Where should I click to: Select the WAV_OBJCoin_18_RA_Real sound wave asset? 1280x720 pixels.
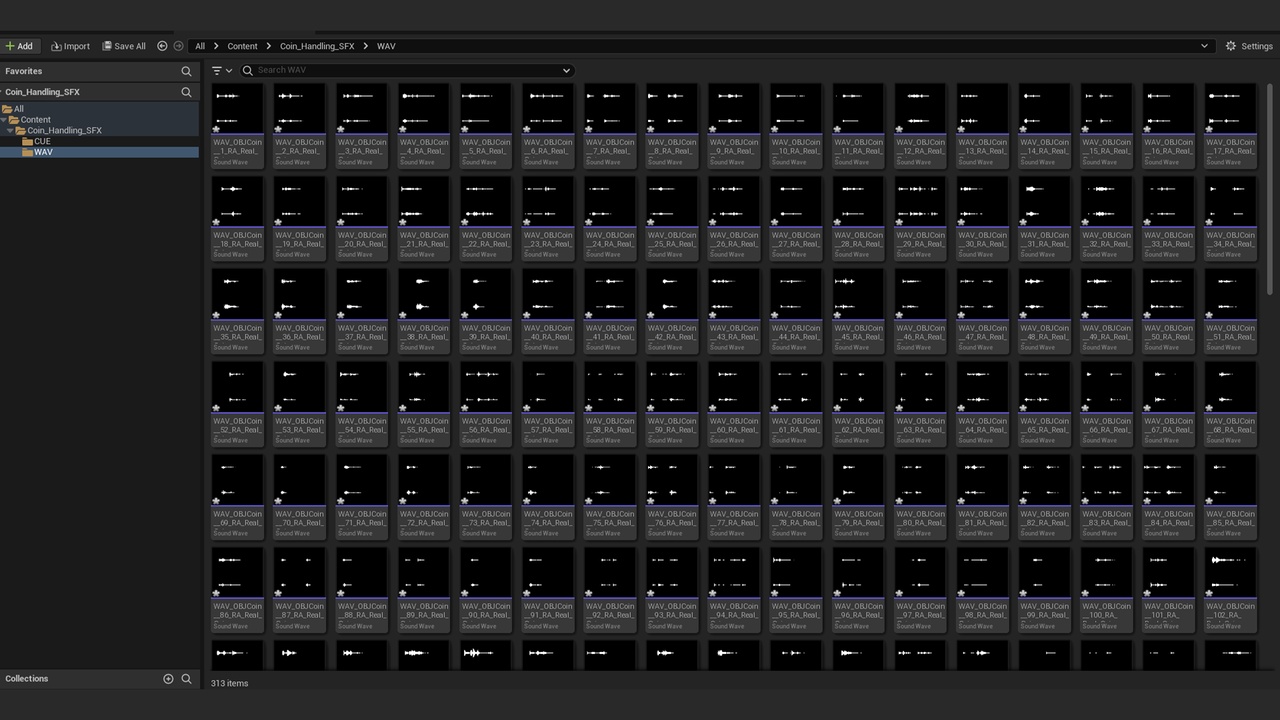click(x=238, y=218)
